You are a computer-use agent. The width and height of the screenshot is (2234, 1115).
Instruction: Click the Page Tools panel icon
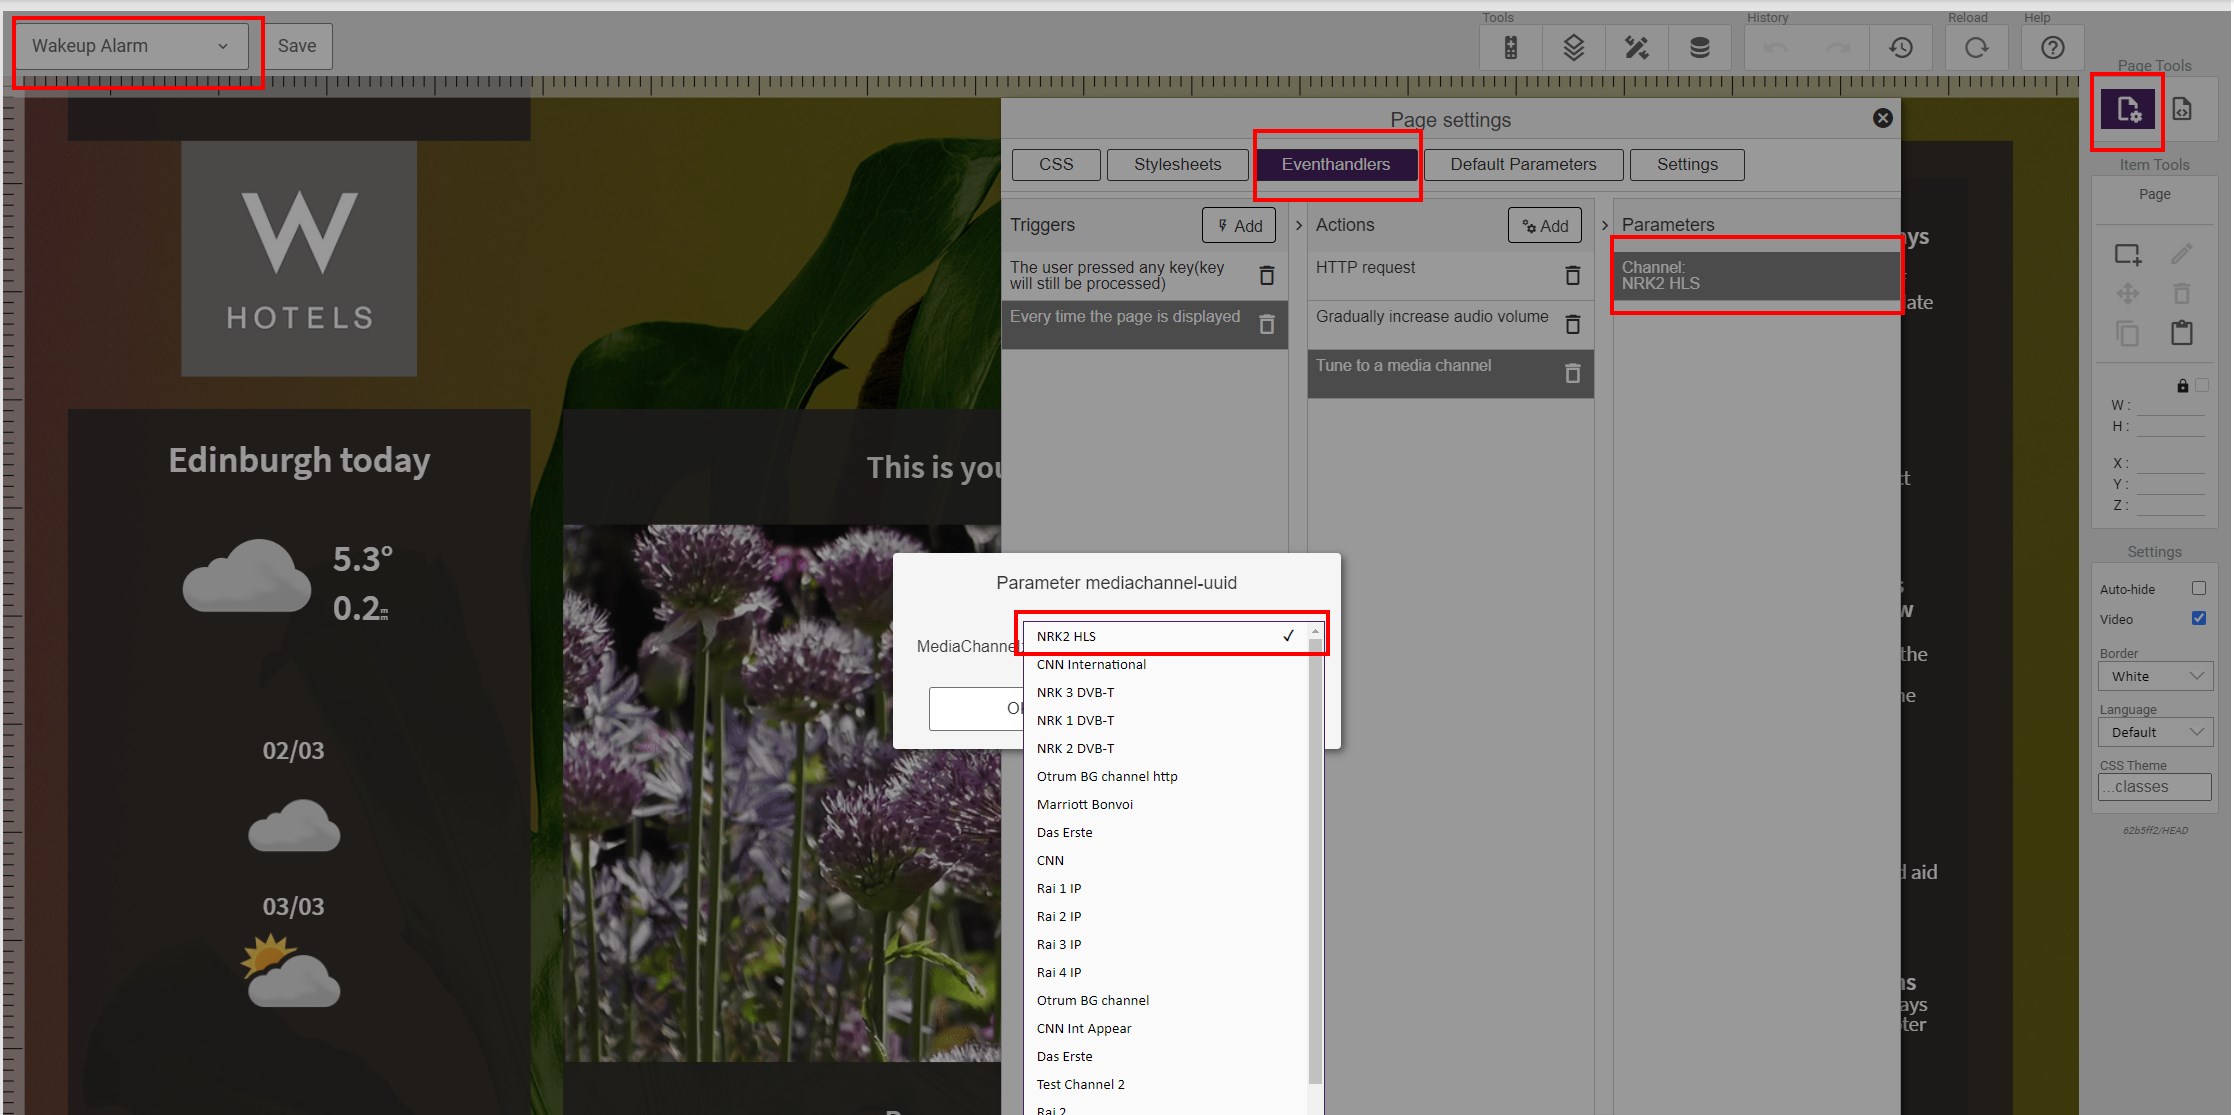tap(2129, 110)
